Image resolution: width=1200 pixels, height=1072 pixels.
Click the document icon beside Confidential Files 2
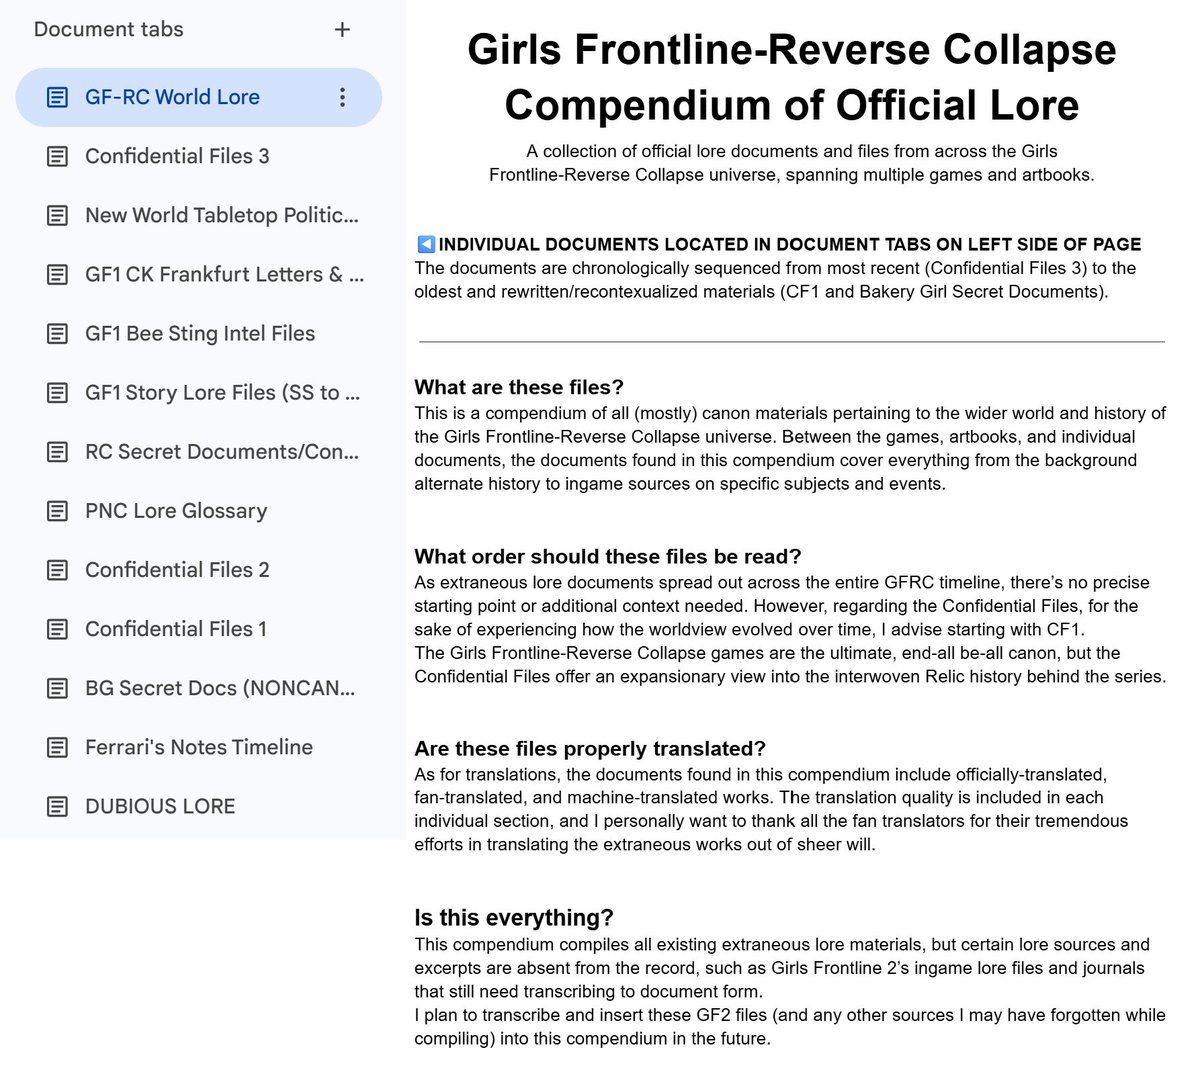tap(58, 569)
